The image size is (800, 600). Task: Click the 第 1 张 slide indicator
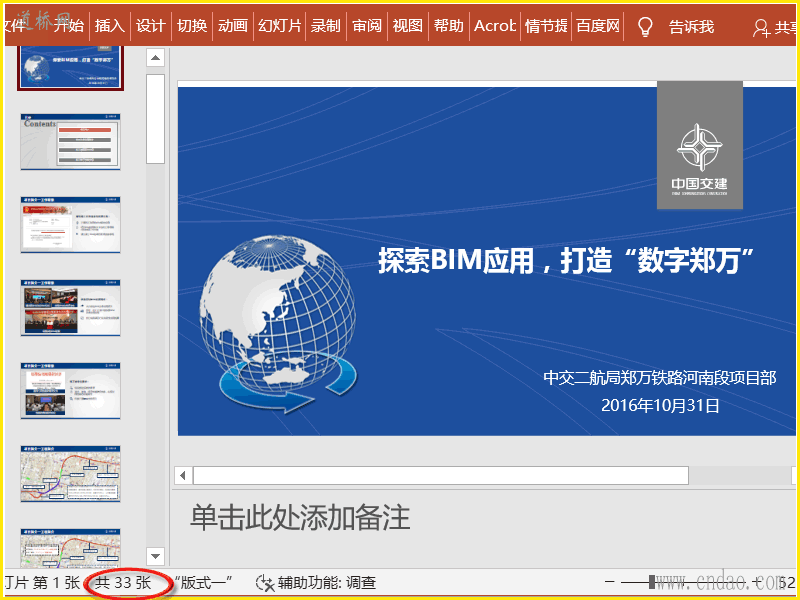pyautogui.click(x=56, y=583)
